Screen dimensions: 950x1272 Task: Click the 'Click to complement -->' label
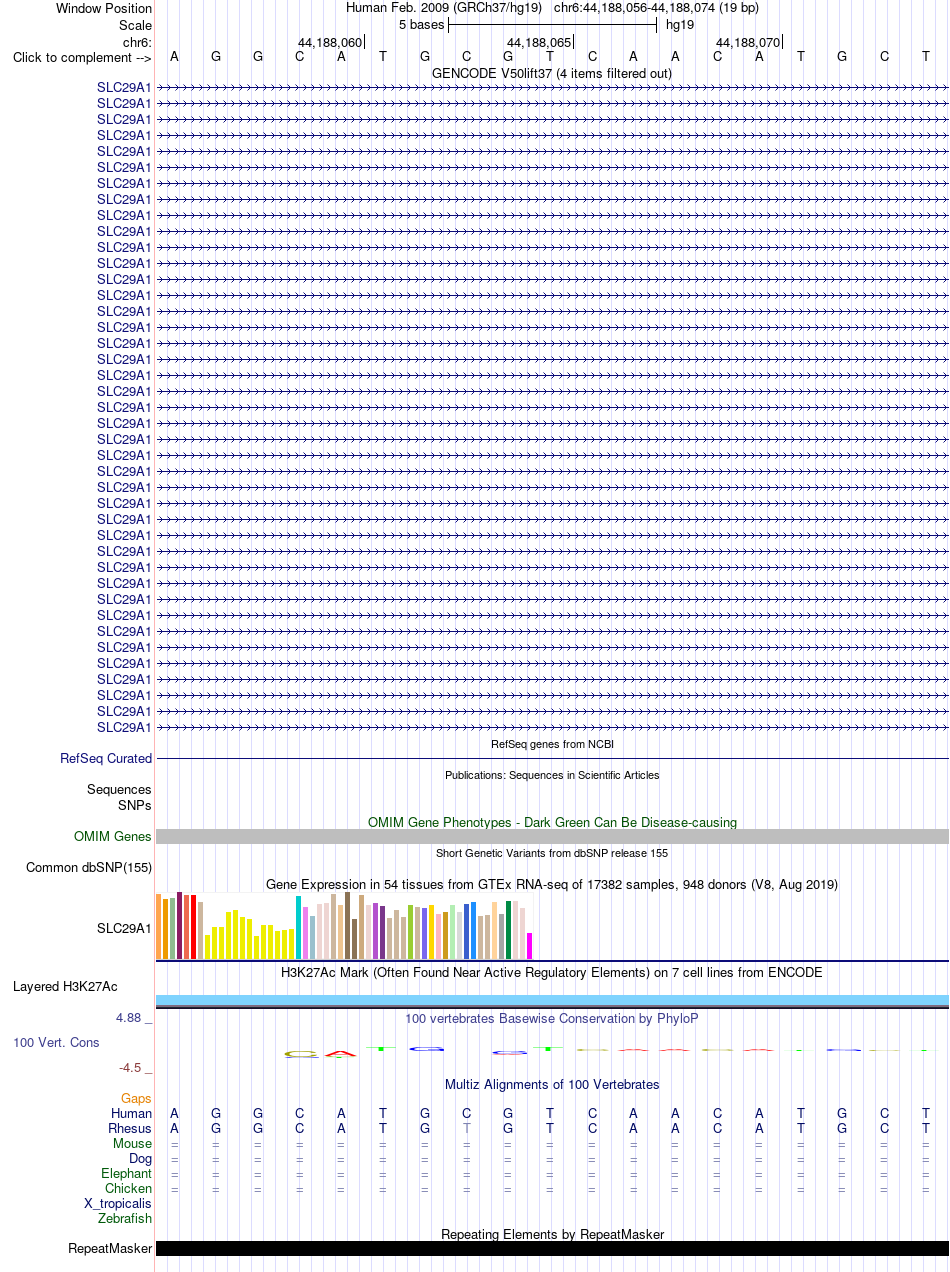pos(82,57)
